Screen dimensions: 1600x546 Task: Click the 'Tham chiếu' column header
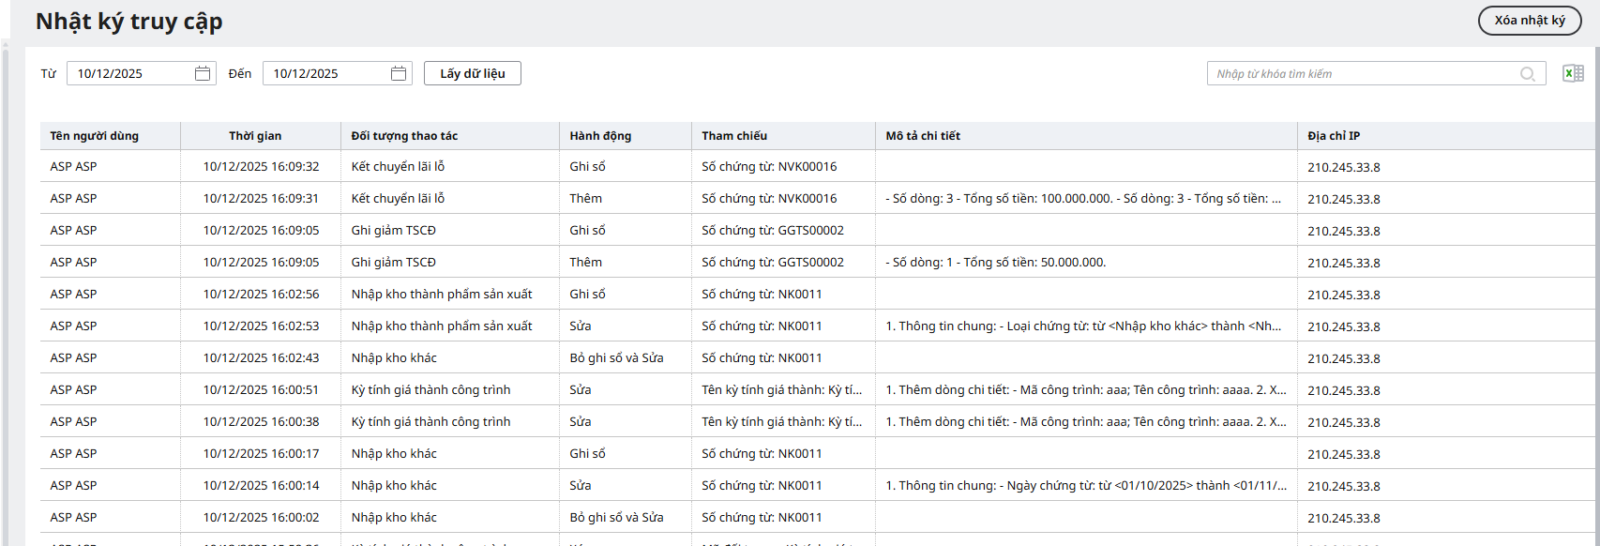click(x=734, y=136)
